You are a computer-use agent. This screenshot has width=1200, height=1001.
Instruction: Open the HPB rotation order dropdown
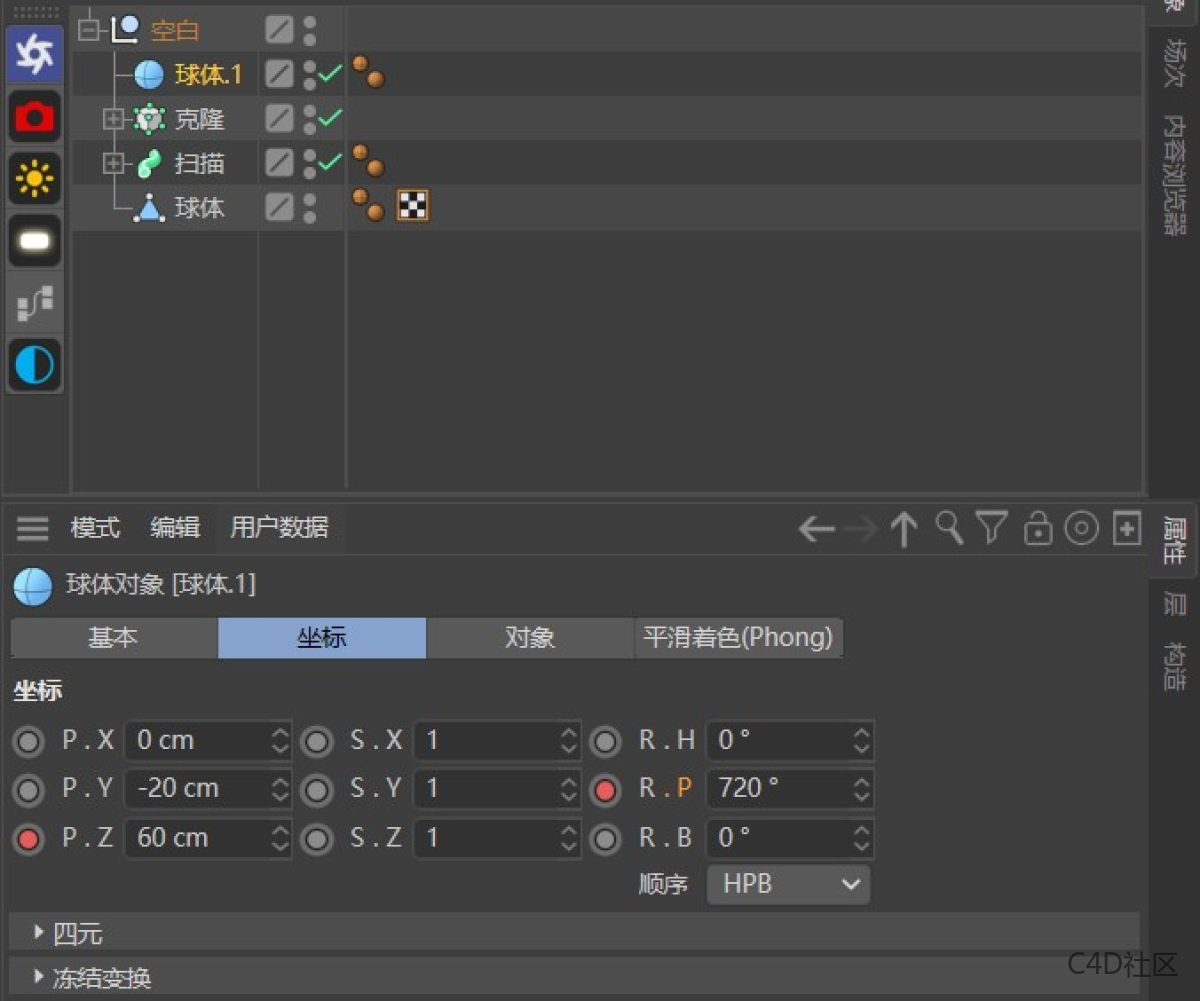click(788, 884)
